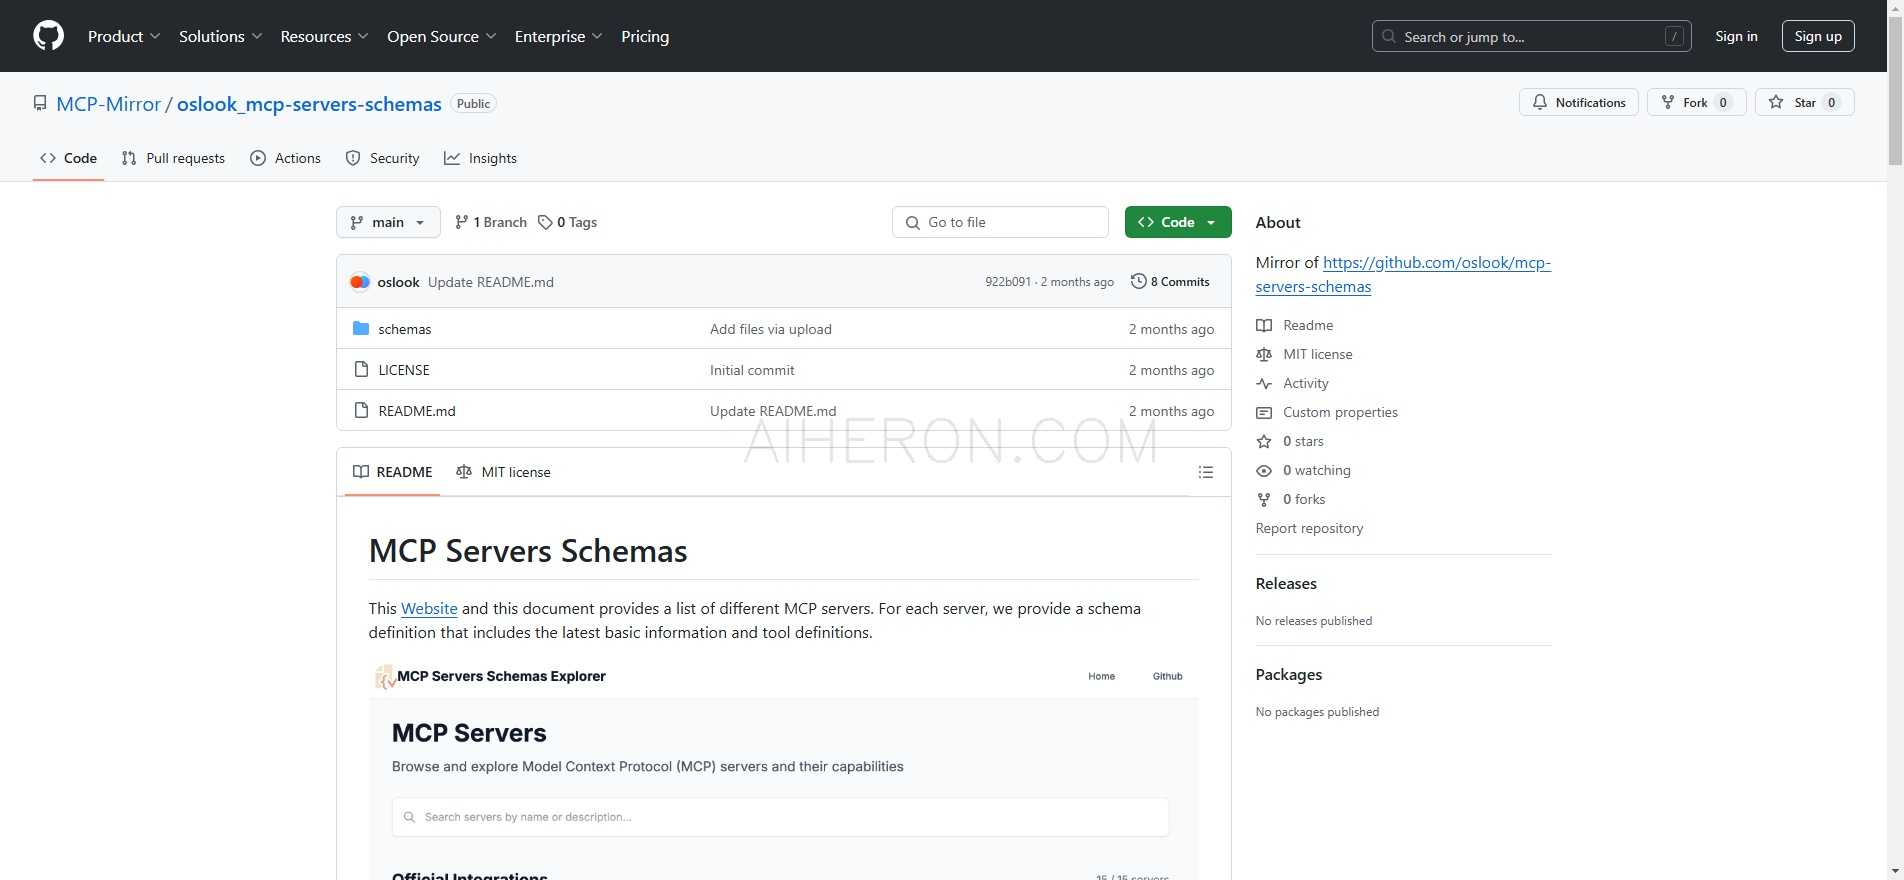The image size is (1904, 880).
Task: Switch to the Actions tab
Action: [x=286, y=158]
